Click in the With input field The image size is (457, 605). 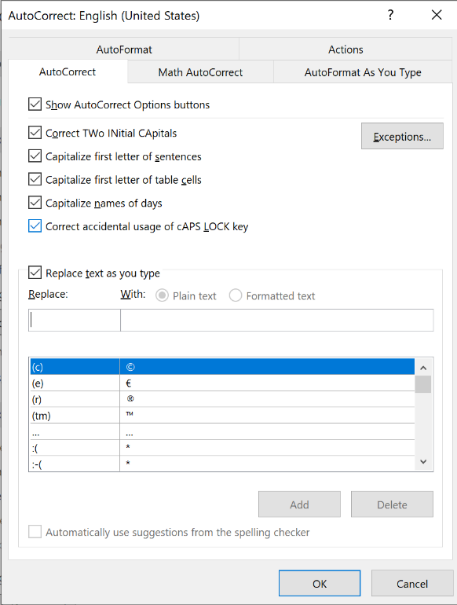coord(277,320)
